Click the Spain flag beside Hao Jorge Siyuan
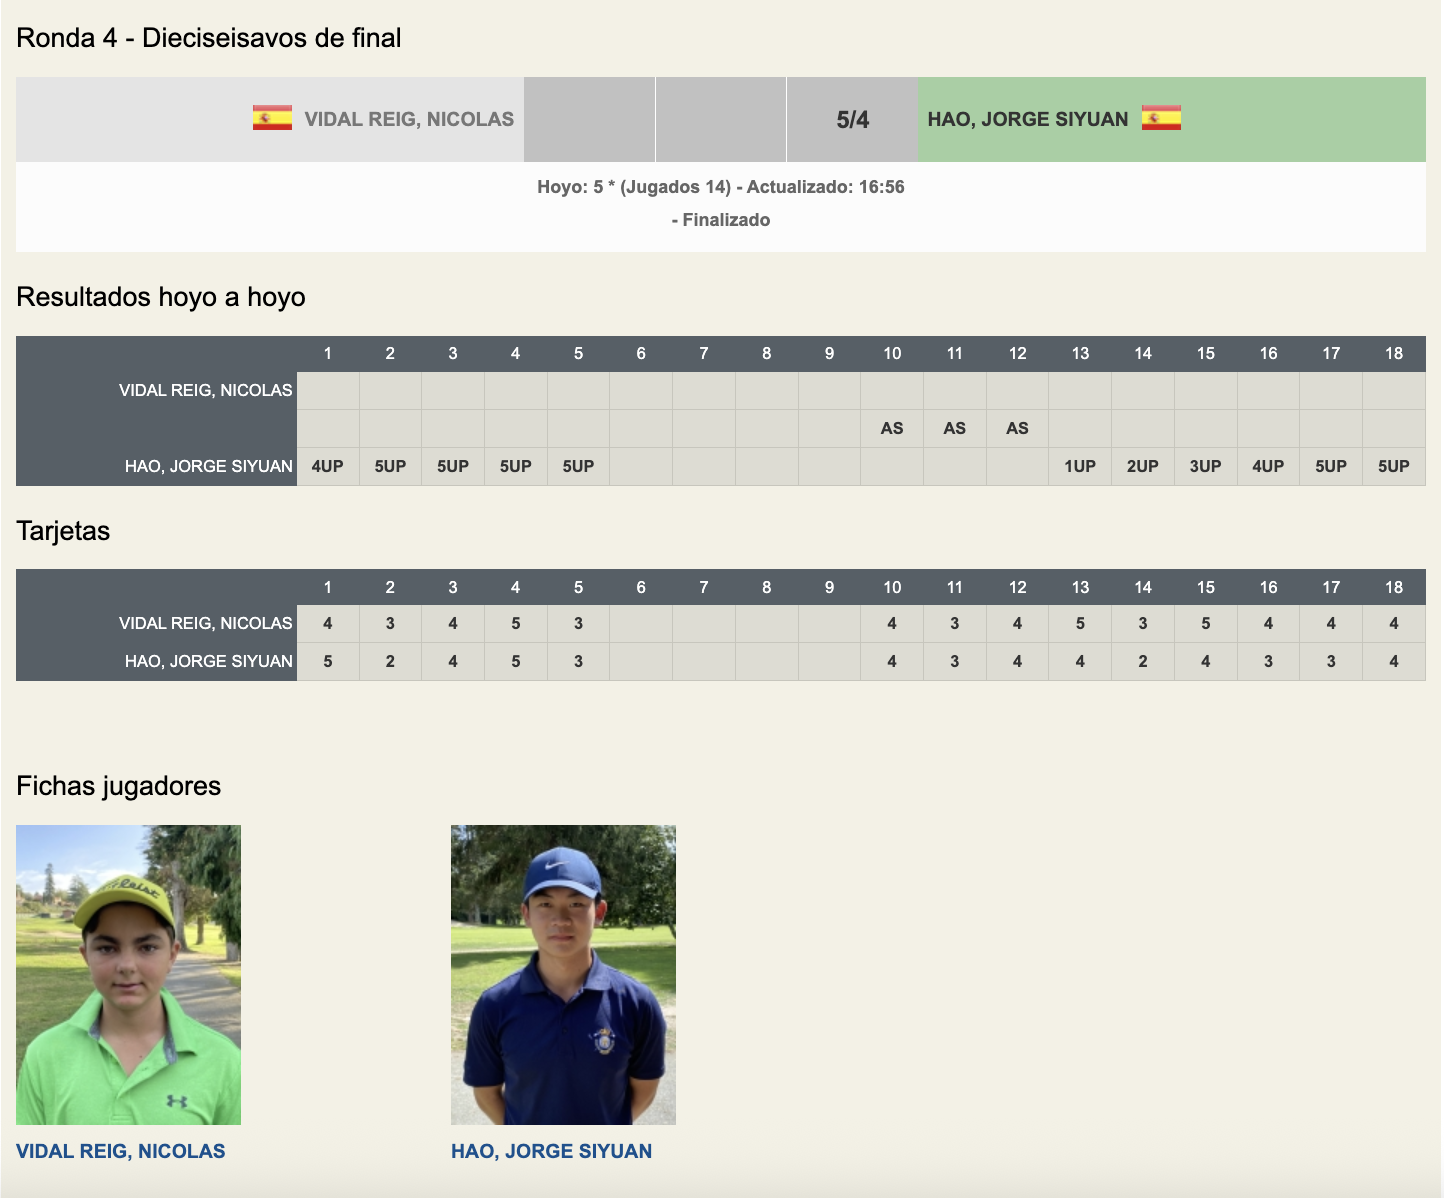 pos(1161,118)
